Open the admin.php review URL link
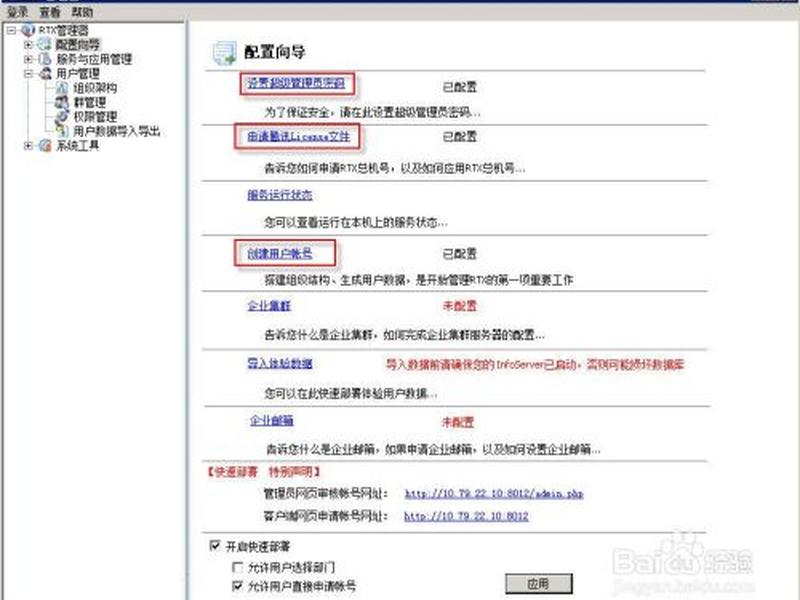 tap(494, 493)
